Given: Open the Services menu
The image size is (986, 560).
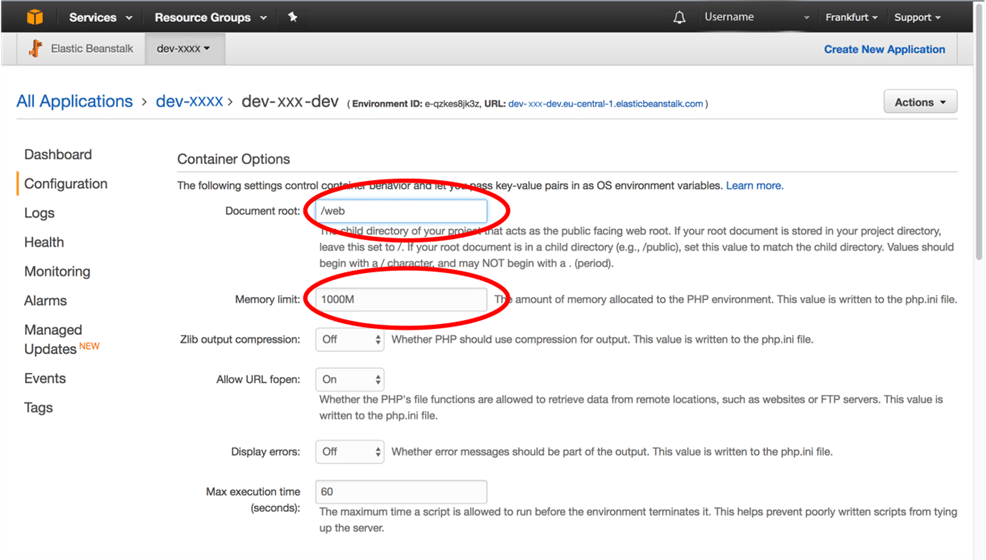Looking at the screenshot, I should coord(101,18).
